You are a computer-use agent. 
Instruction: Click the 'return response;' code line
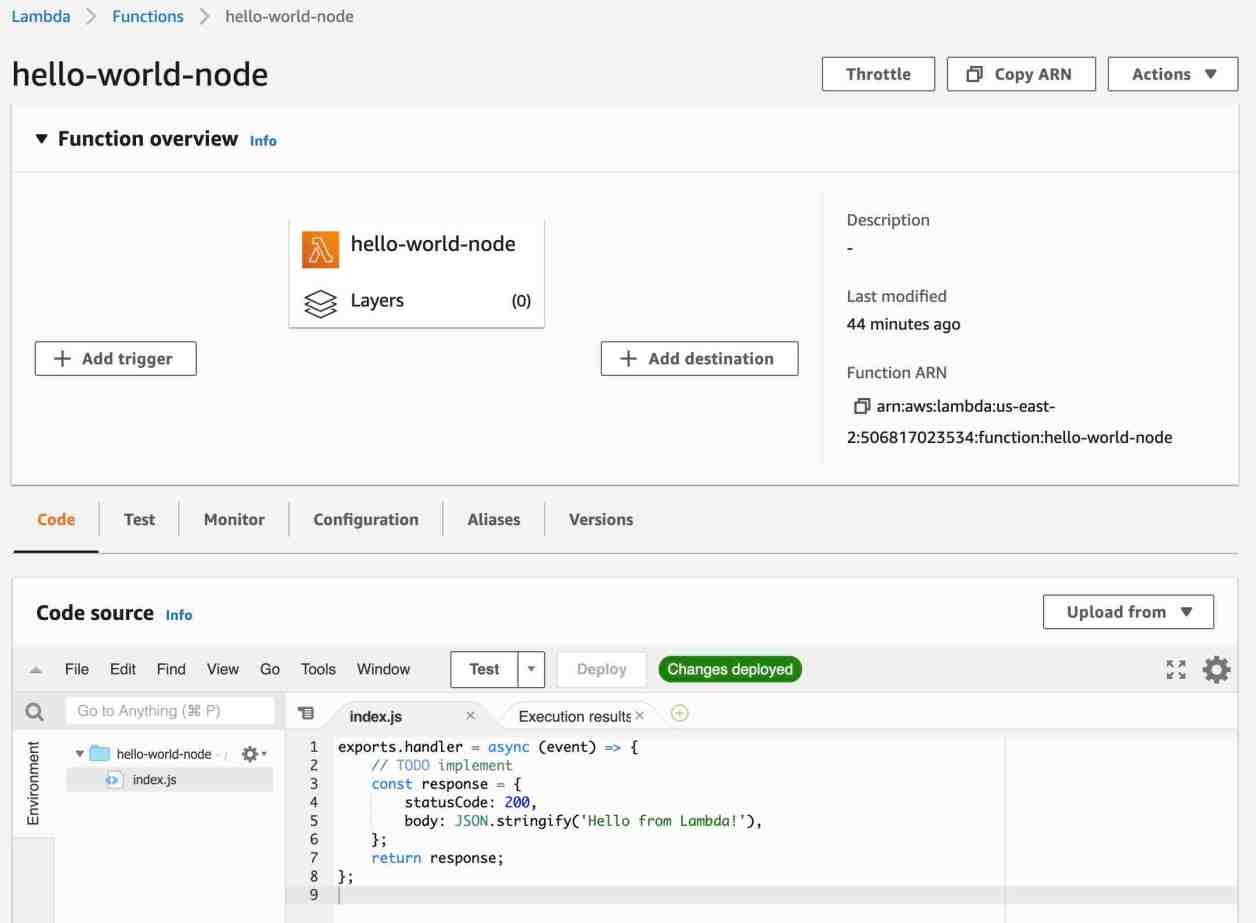[x=437, y=858]
